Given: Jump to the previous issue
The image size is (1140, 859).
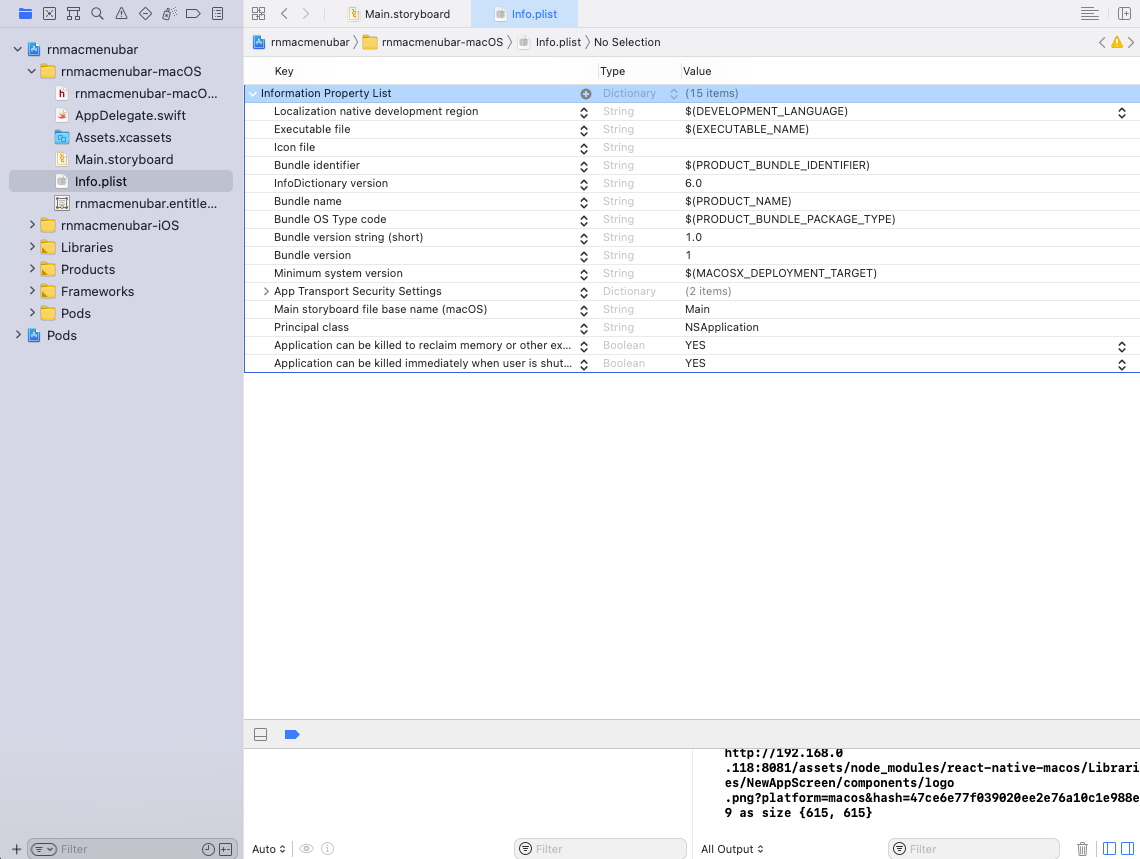Looking at the screenshot, I should pos(1102,42).
